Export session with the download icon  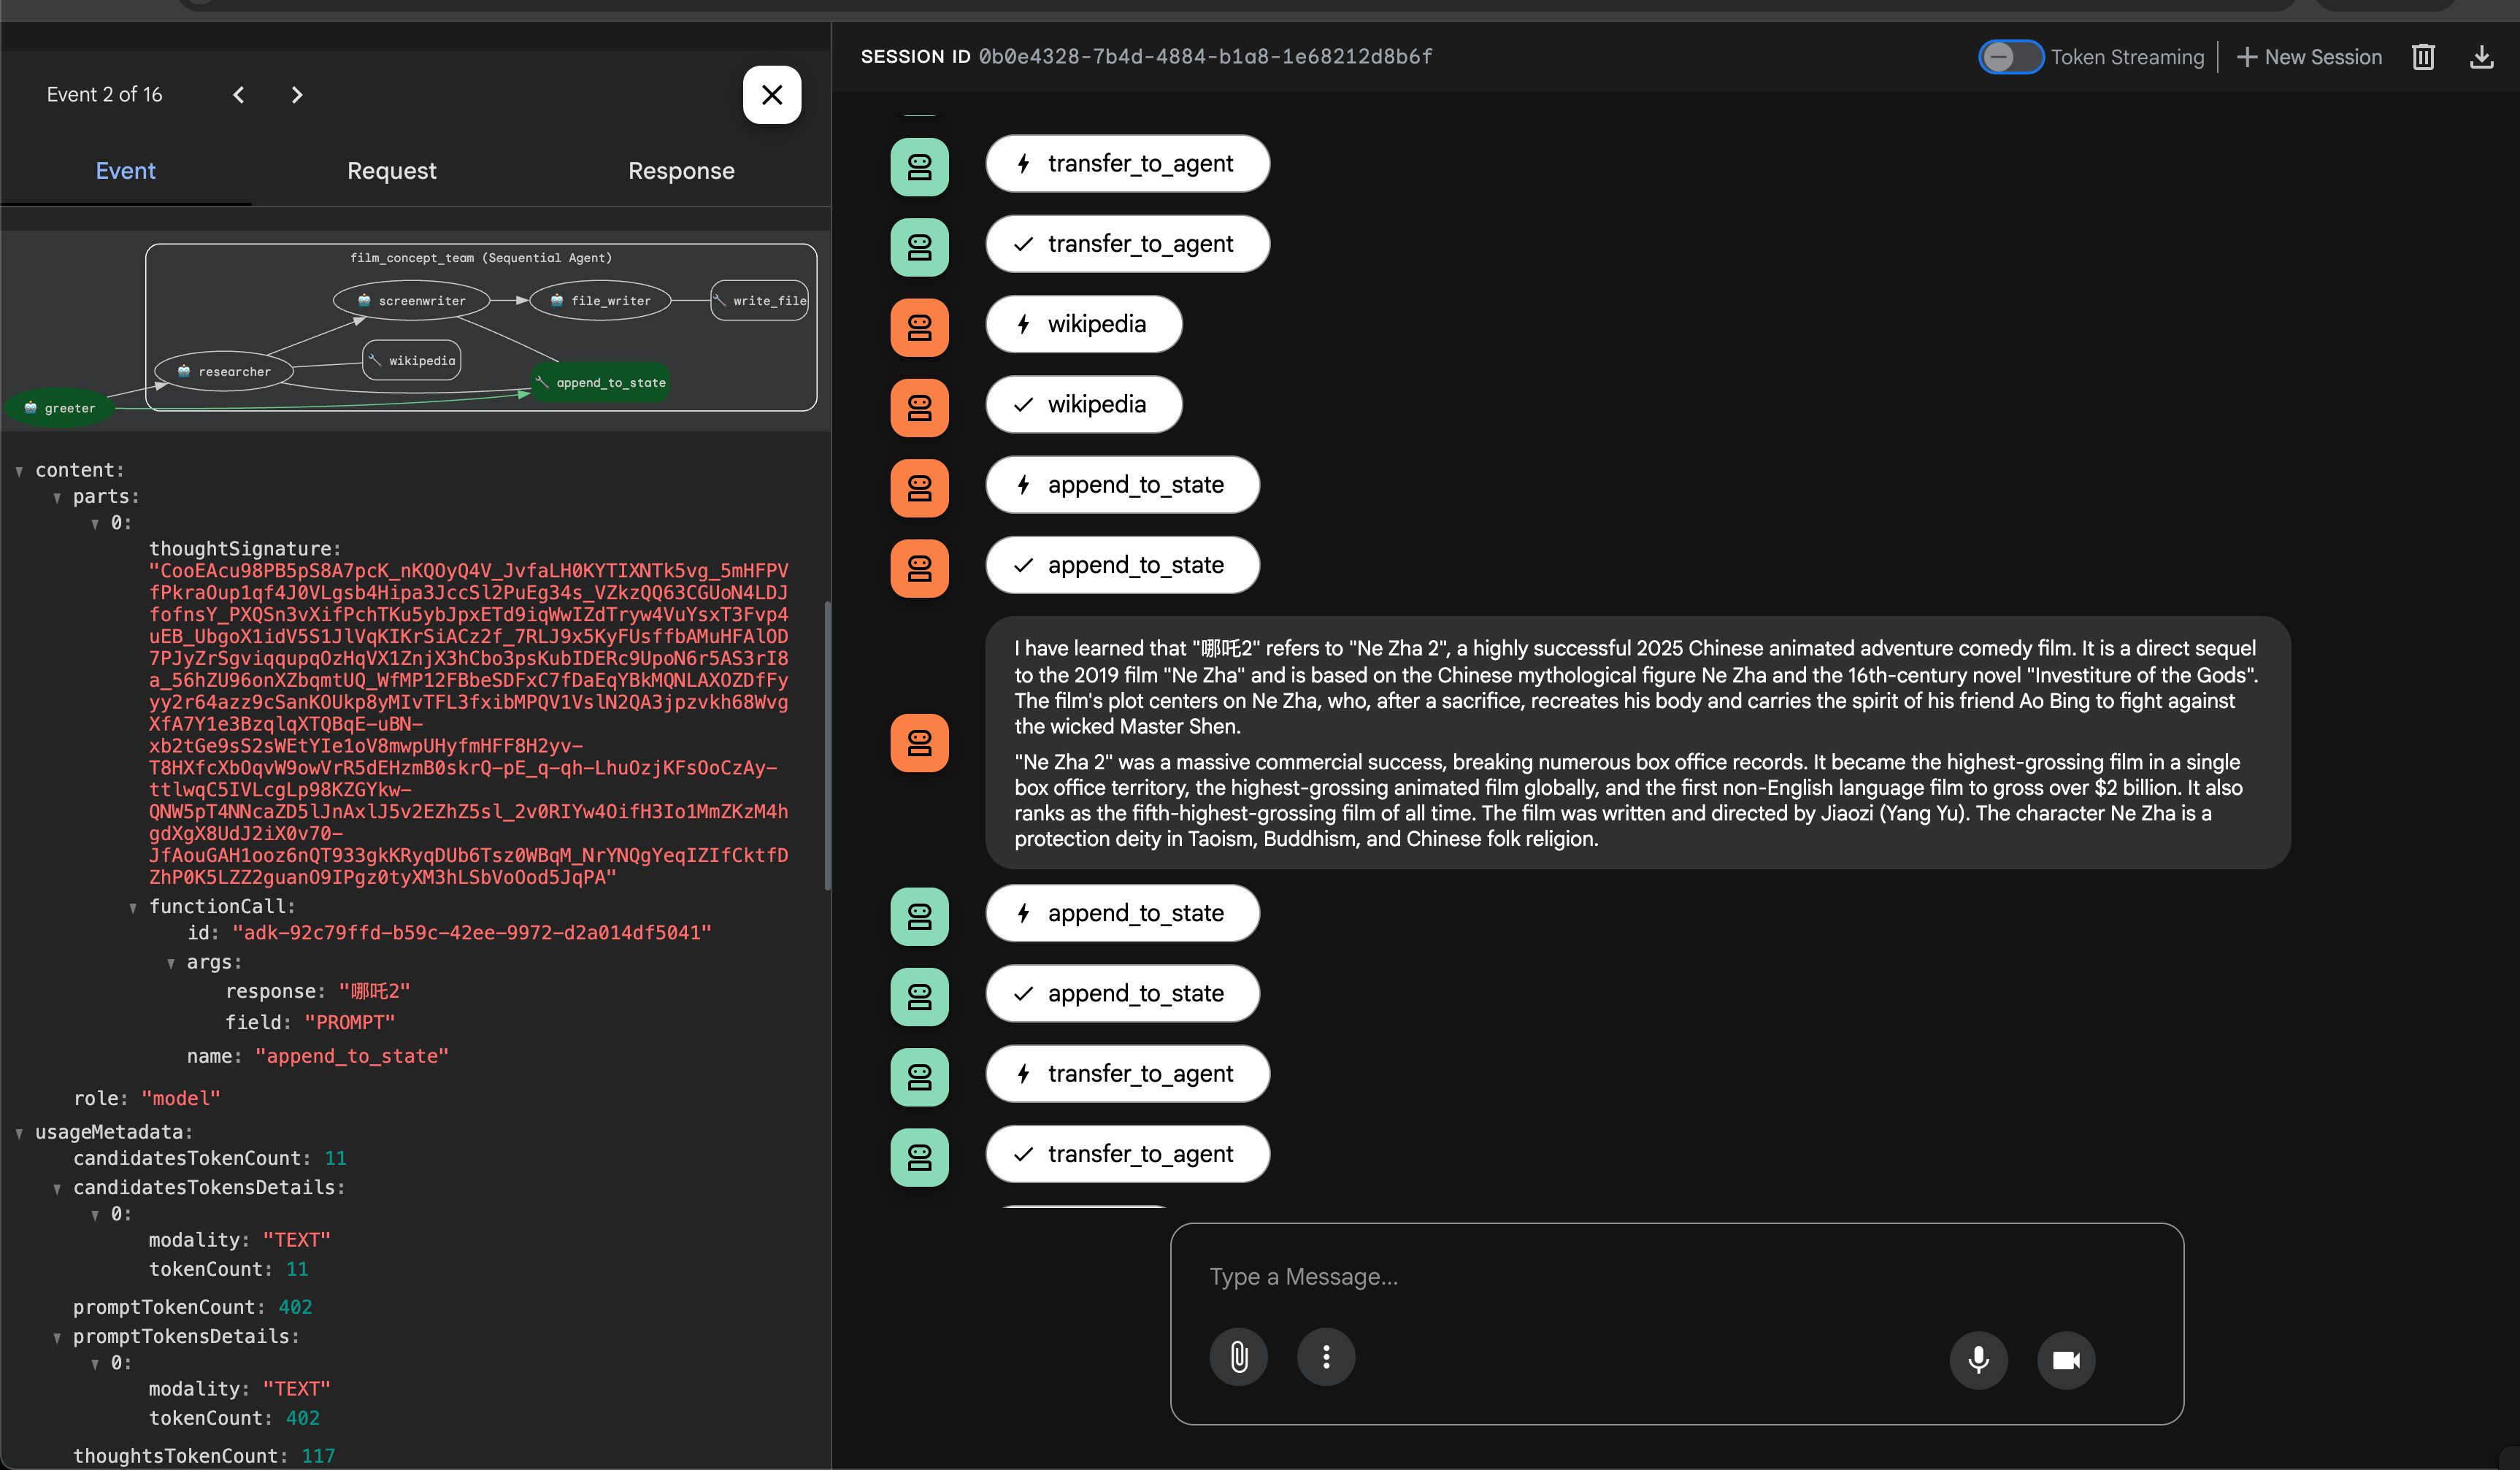[x=2481, y=57]
